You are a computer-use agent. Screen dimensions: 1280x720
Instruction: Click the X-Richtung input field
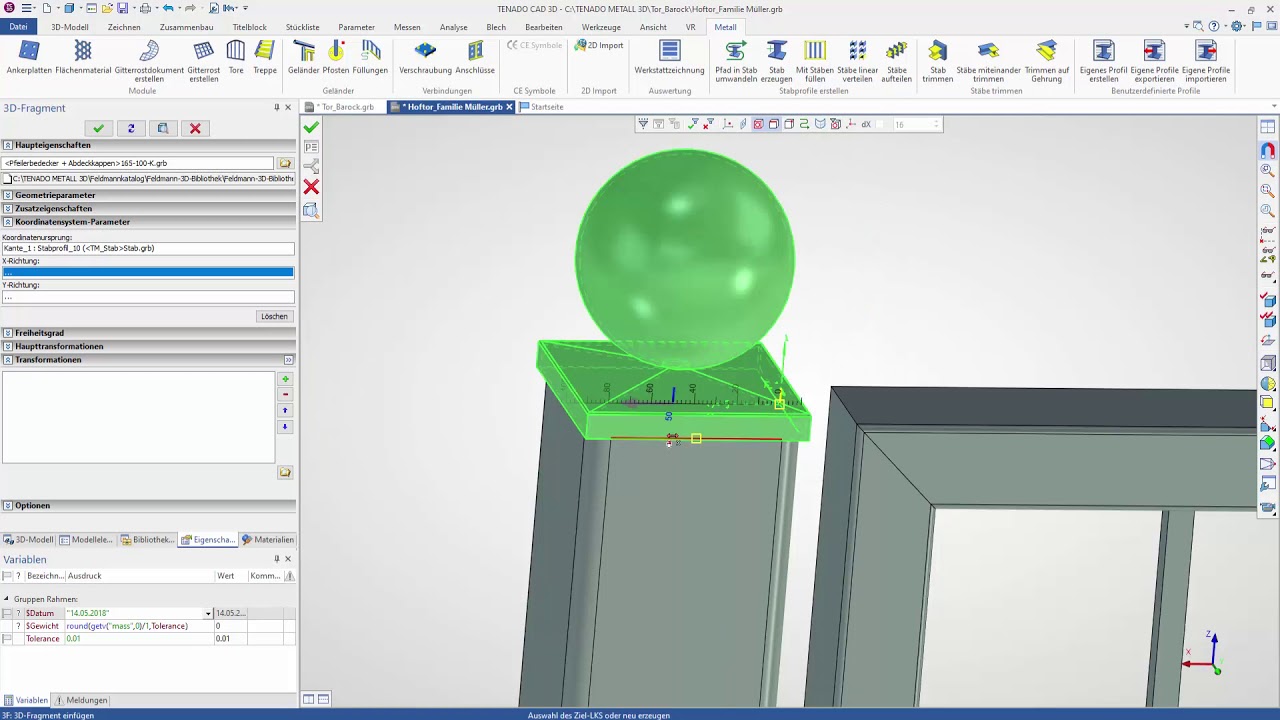click(148, 272)
